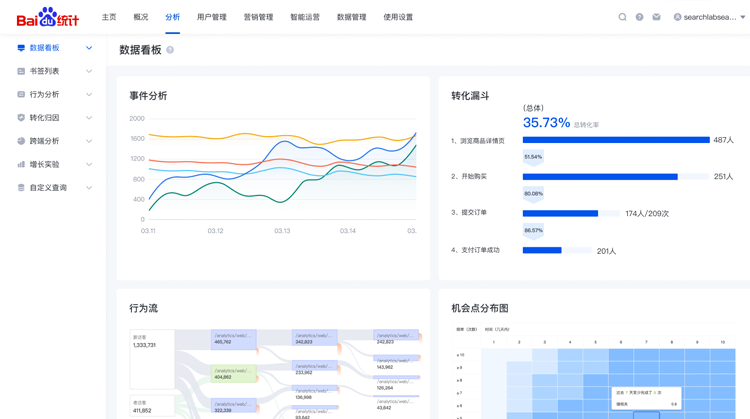The image size is (750, 419).
Task: Open 增长实验 in the sidebar
Action: 44,164
